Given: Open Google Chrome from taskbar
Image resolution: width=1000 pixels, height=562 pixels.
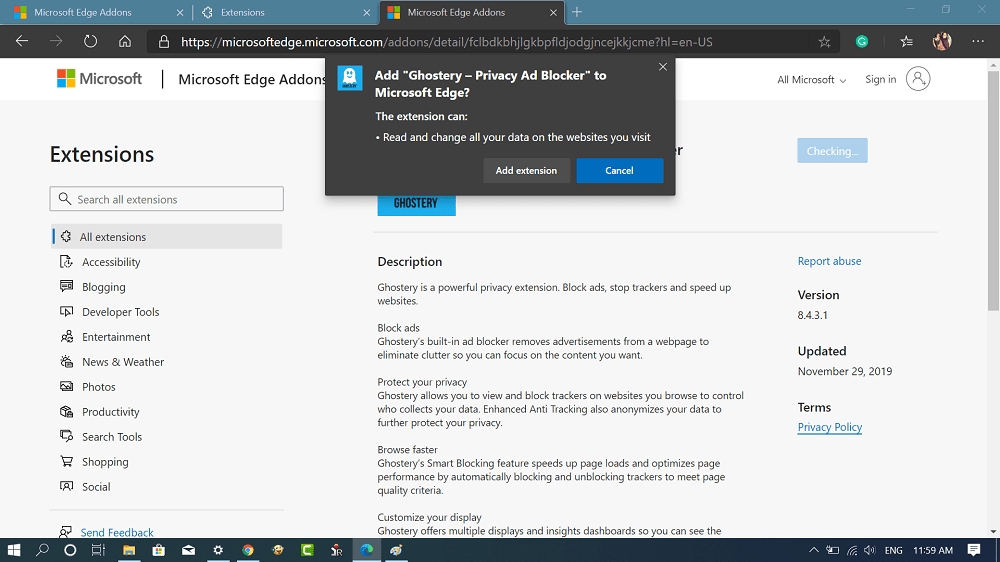Looking at the screenshot, I should click(x=247, y=550).
